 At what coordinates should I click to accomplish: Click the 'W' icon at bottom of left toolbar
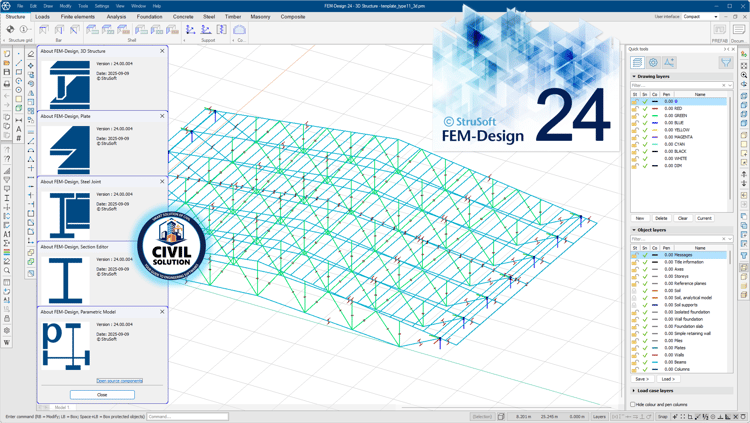(x=7, y=343)
